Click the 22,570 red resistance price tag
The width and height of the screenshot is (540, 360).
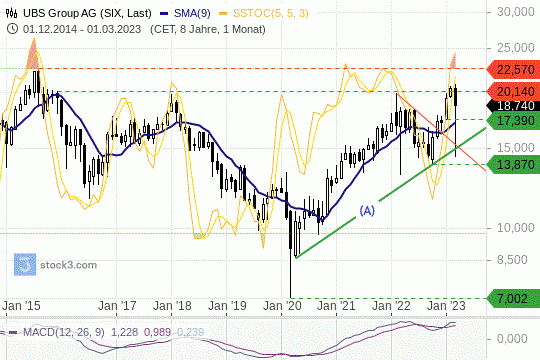click(x=513, y=70)
